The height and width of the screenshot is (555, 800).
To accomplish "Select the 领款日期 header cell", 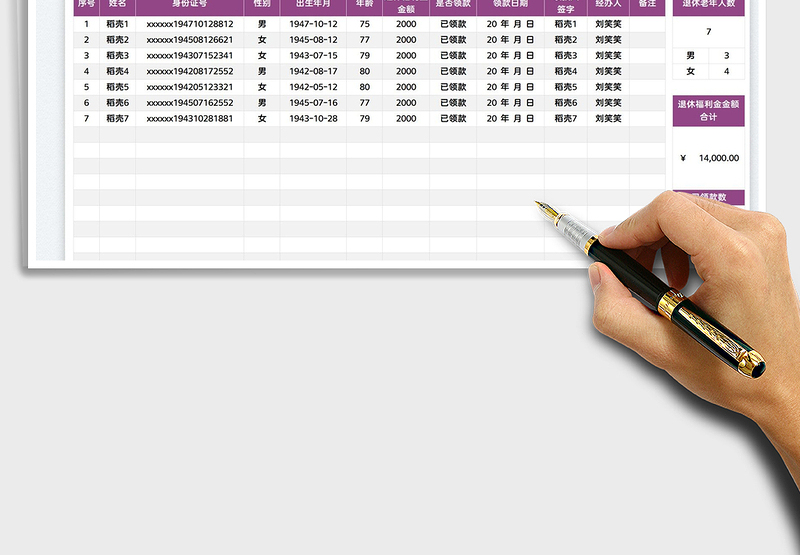I will (x=510, y=5).
